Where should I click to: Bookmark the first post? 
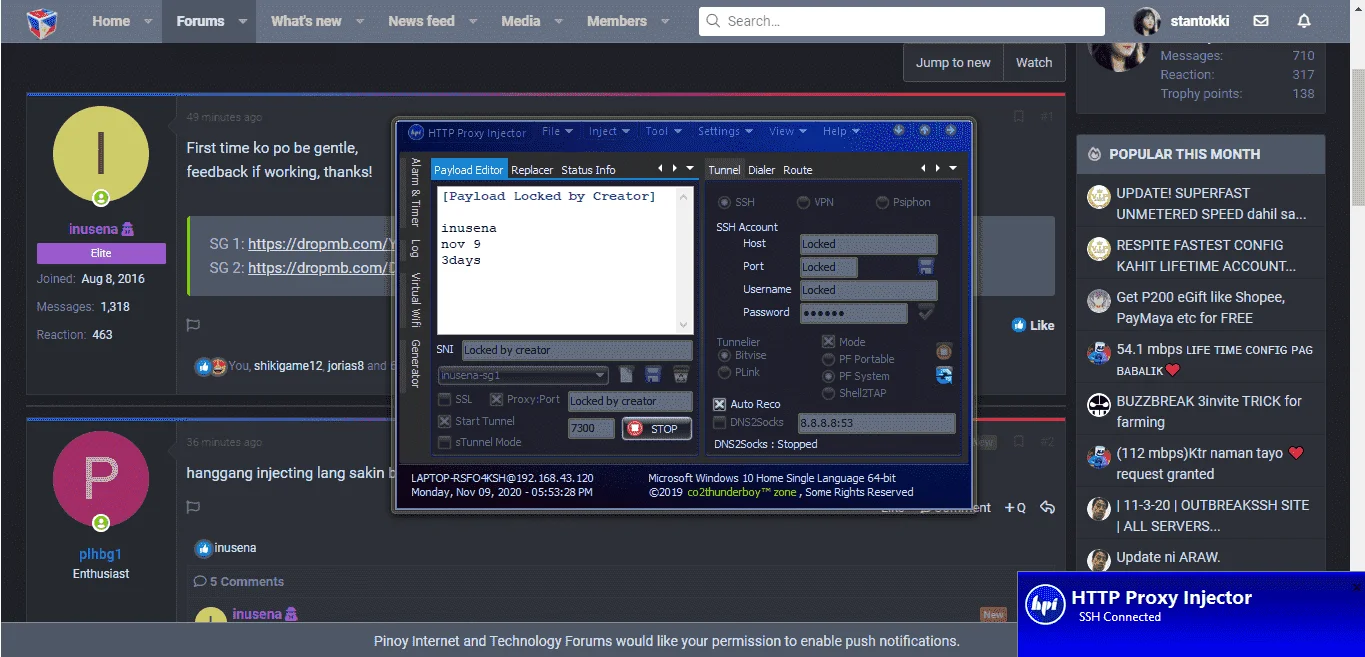point(1019,117)
